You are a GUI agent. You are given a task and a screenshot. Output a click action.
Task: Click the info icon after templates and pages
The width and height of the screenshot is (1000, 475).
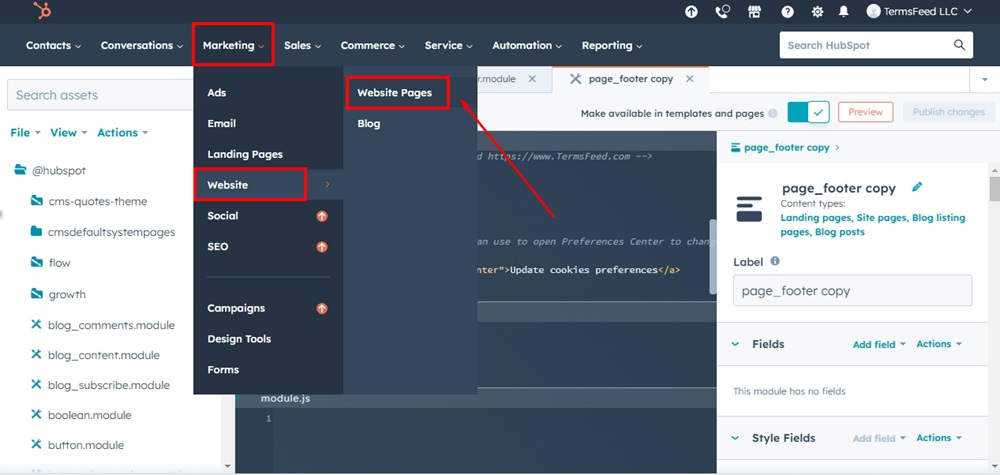[x=772, y=113]
